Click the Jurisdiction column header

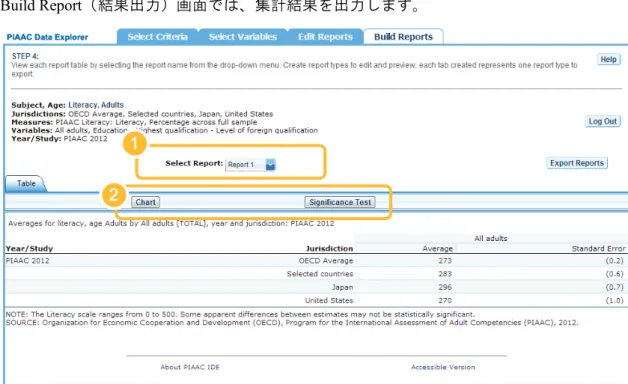(329, 248)
